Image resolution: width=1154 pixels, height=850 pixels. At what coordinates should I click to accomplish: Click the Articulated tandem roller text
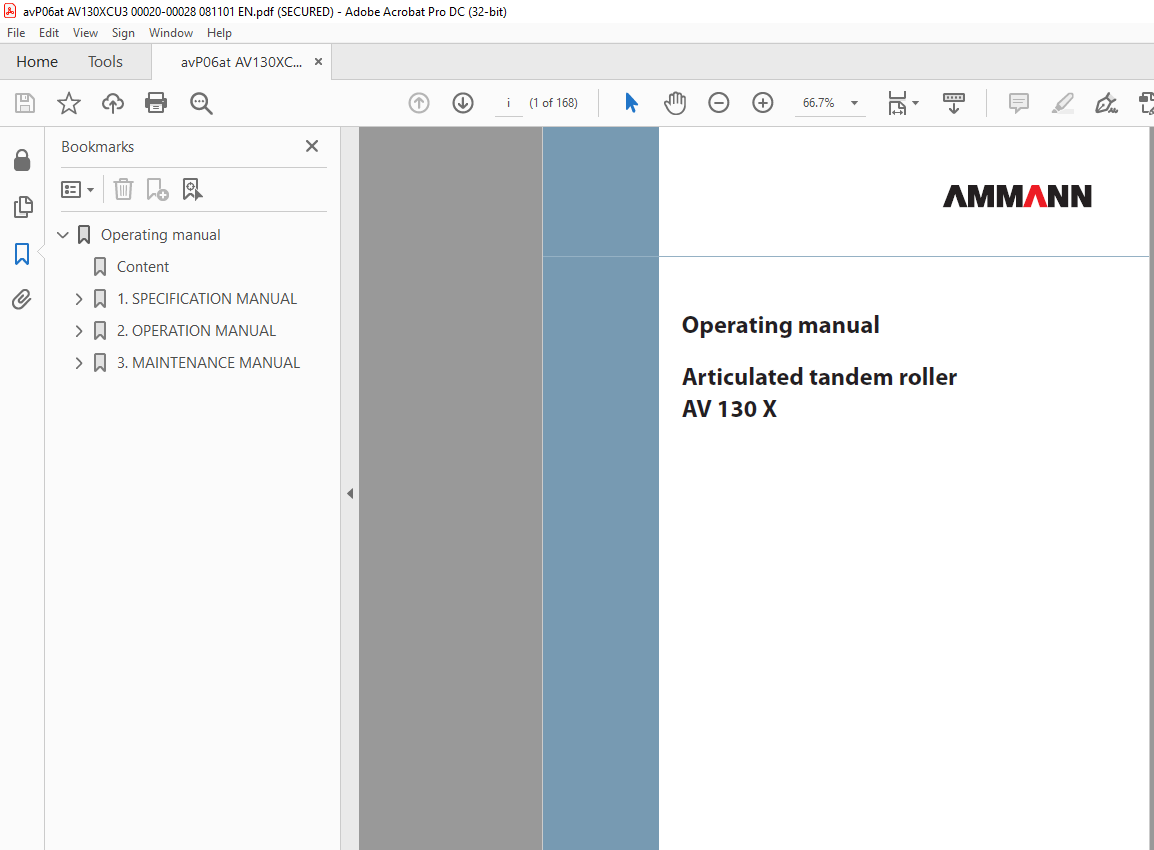(x=819, y=377)
